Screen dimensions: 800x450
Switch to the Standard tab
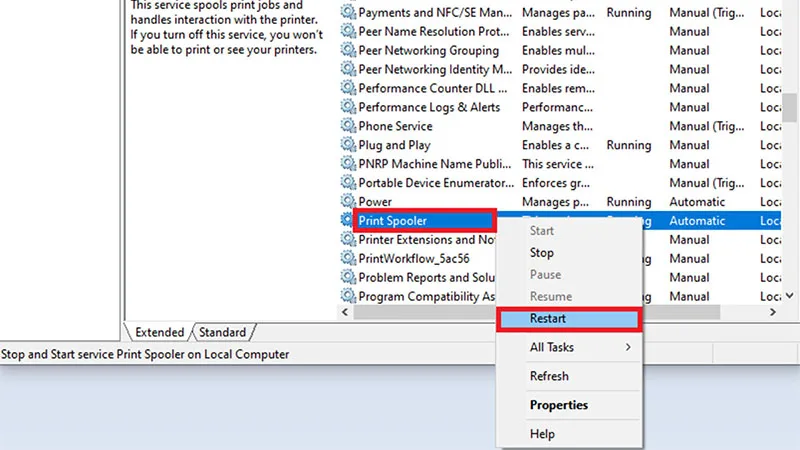(x=222, y=333)
